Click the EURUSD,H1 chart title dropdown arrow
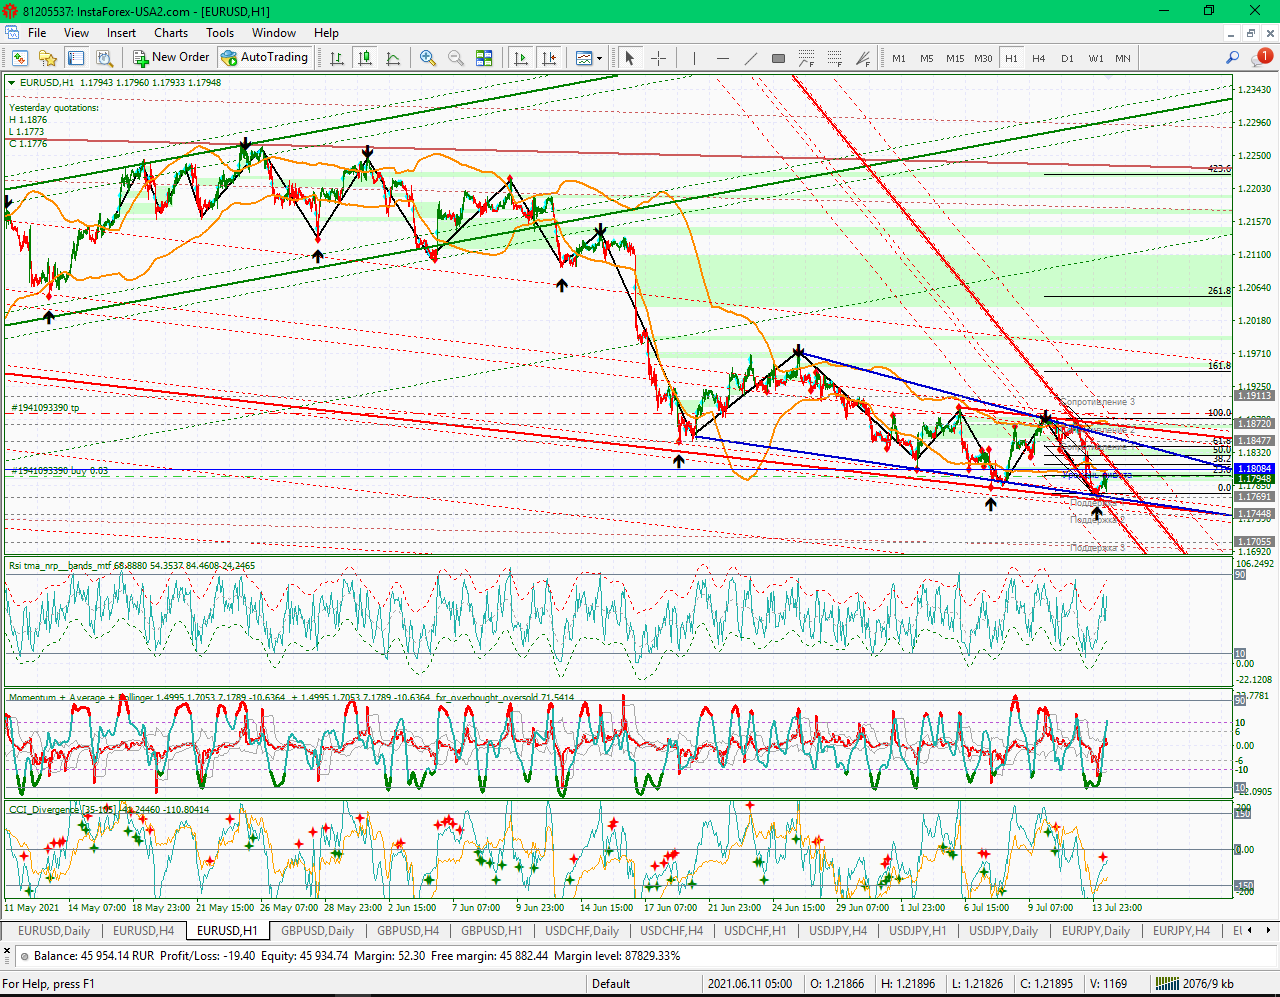The width and height of the screenshot is (1280, 997). [12, 83]
